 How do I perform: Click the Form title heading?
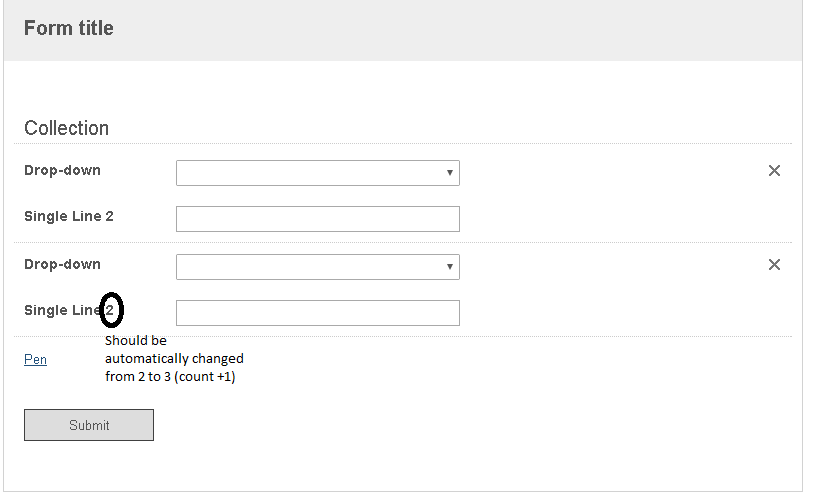(69, 28)
